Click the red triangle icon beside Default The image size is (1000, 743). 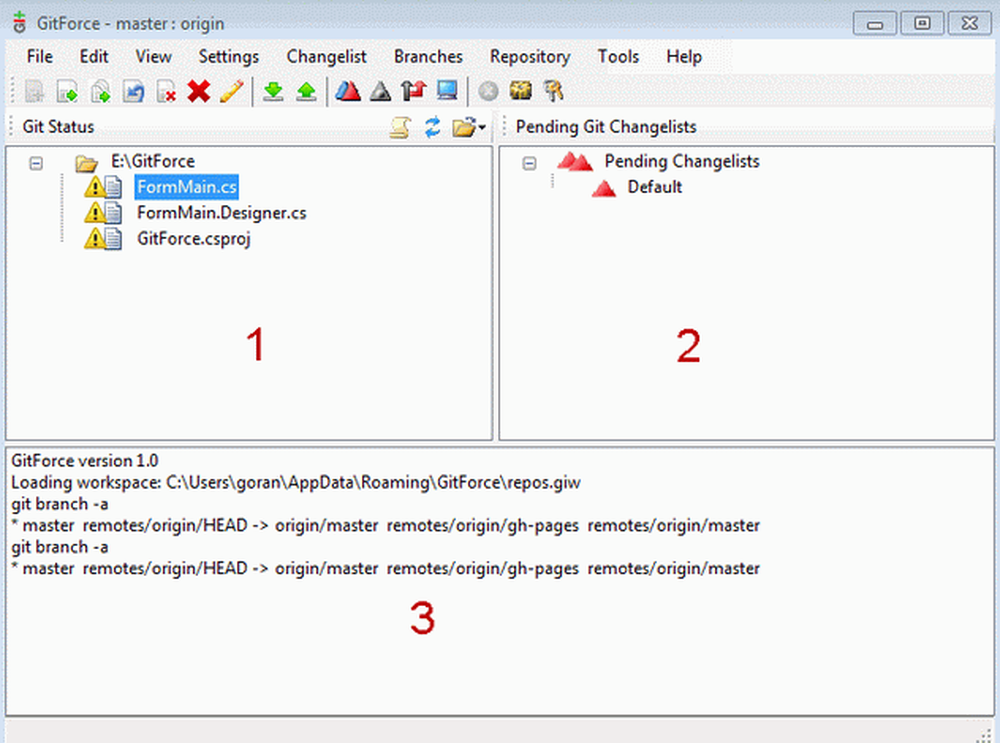pyautogui.click(x=603, y=188)
